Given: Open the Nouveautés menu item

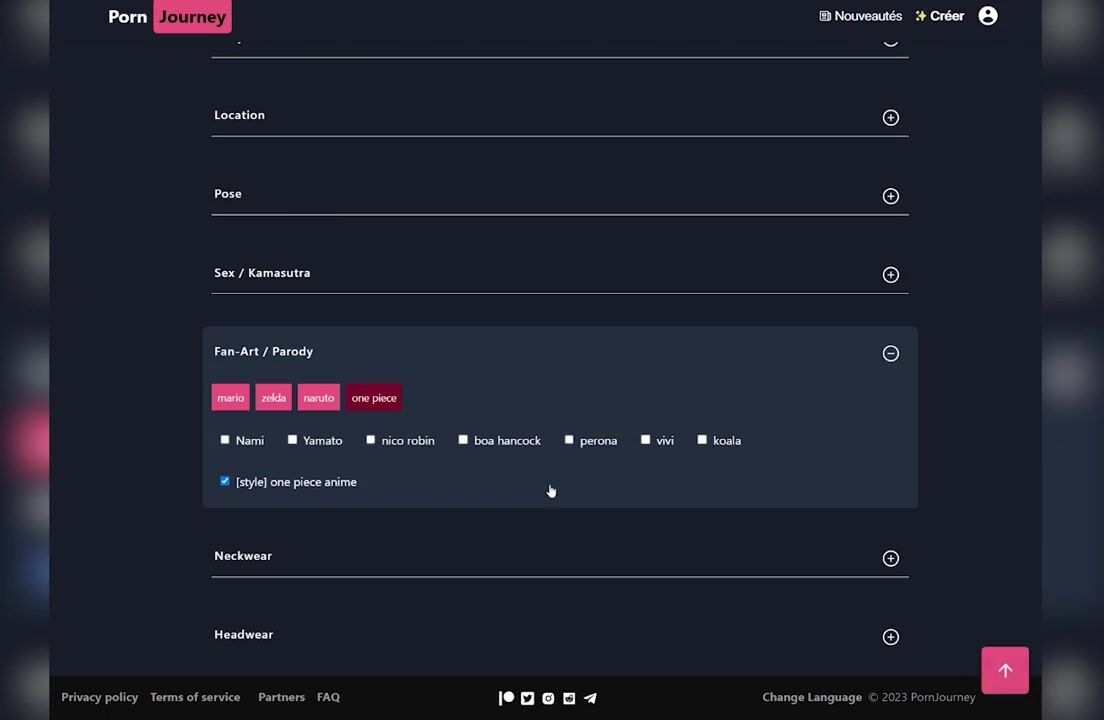Looking at the screenshot, I should (x=860, y=16).
